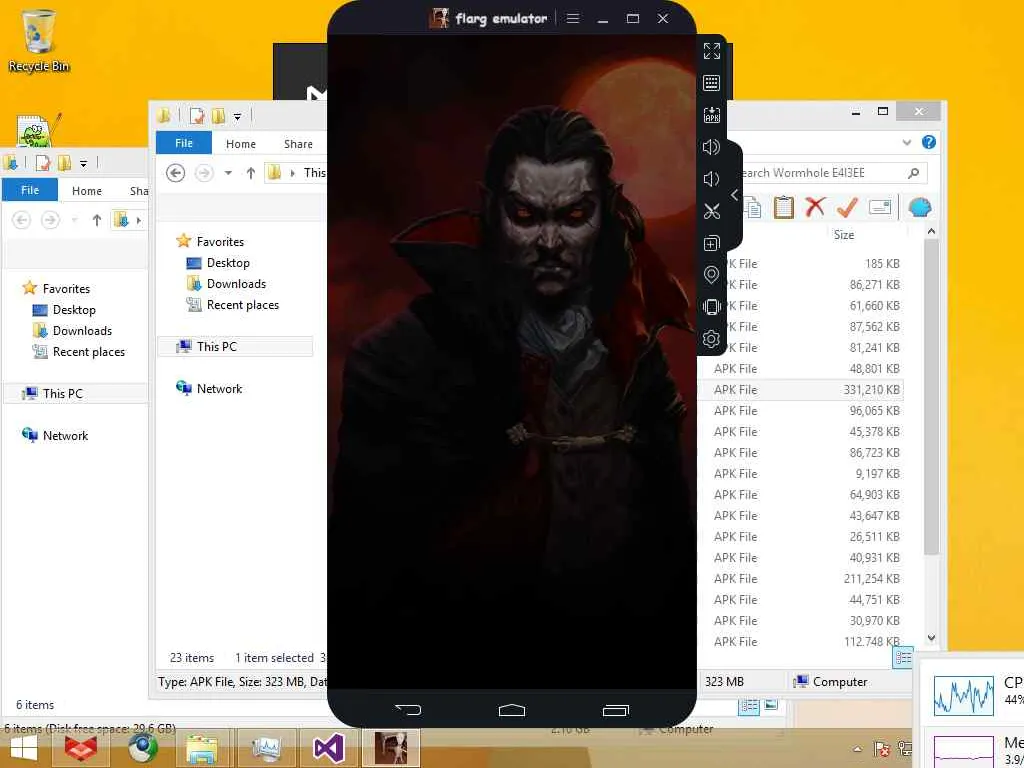The width and height of the screenshot is (1024, 768).
Task: Open Visual Studio from the taskbar
Action: tap(328, 748)
